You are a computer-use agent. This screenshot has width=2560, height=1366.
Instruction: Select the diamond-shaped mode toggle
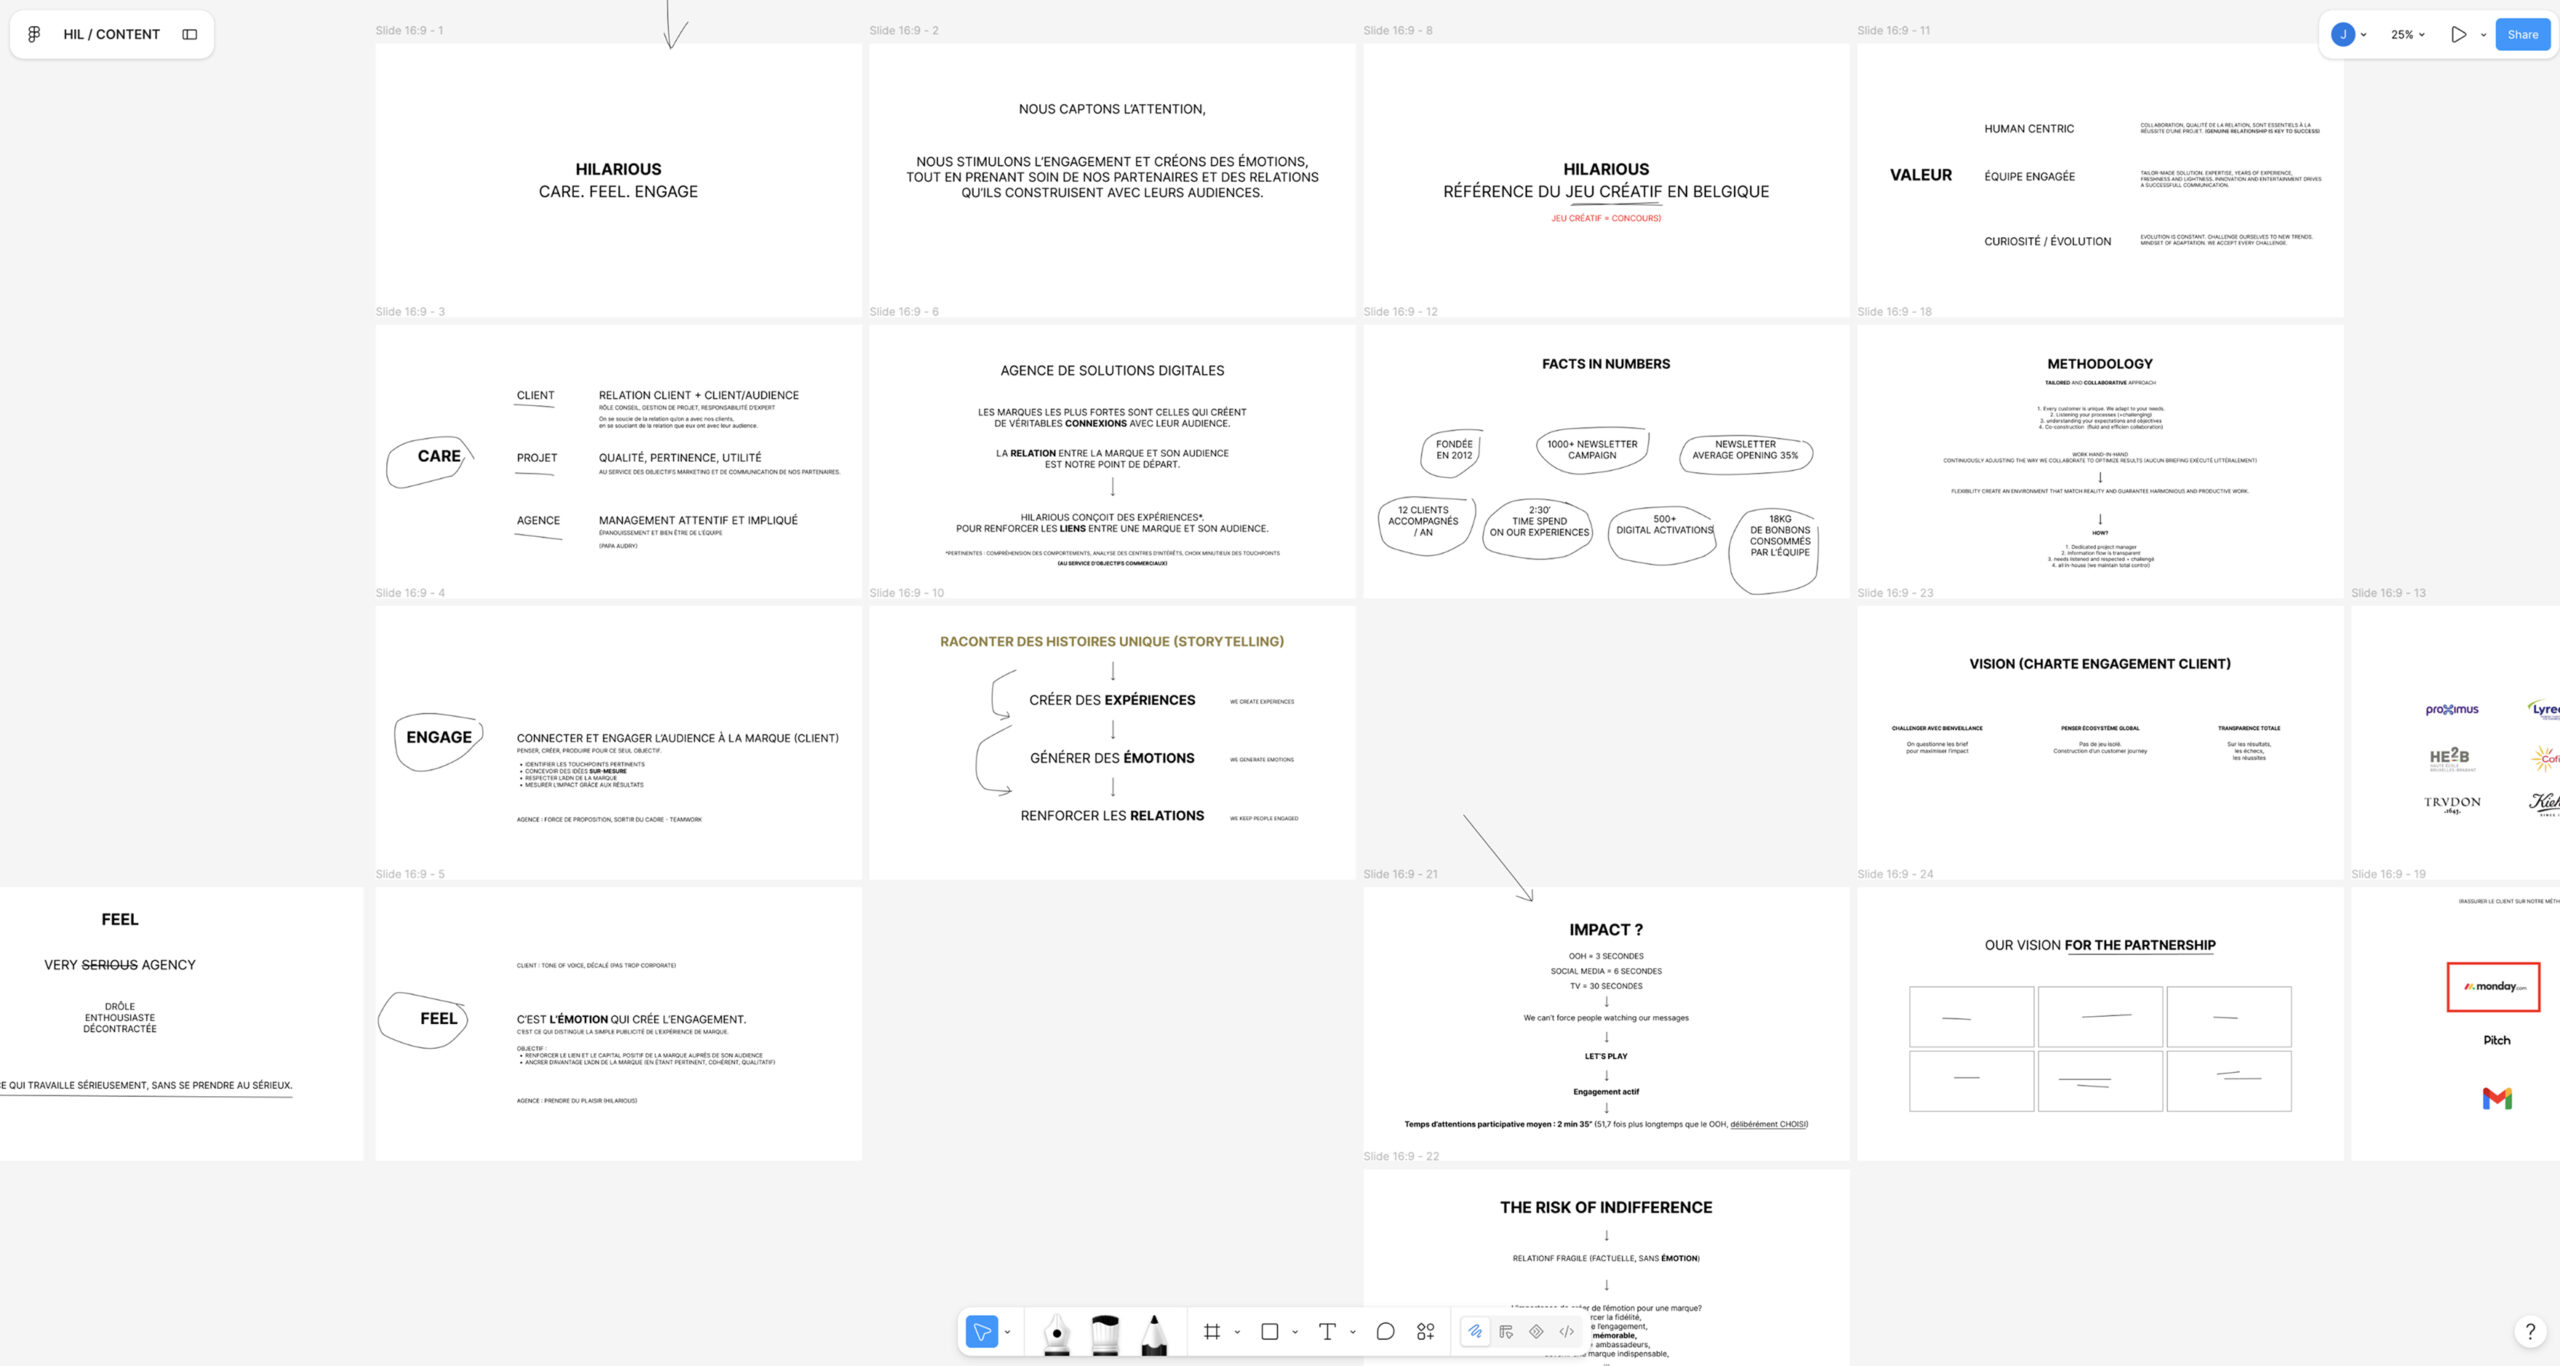tap(1537, 1331)
